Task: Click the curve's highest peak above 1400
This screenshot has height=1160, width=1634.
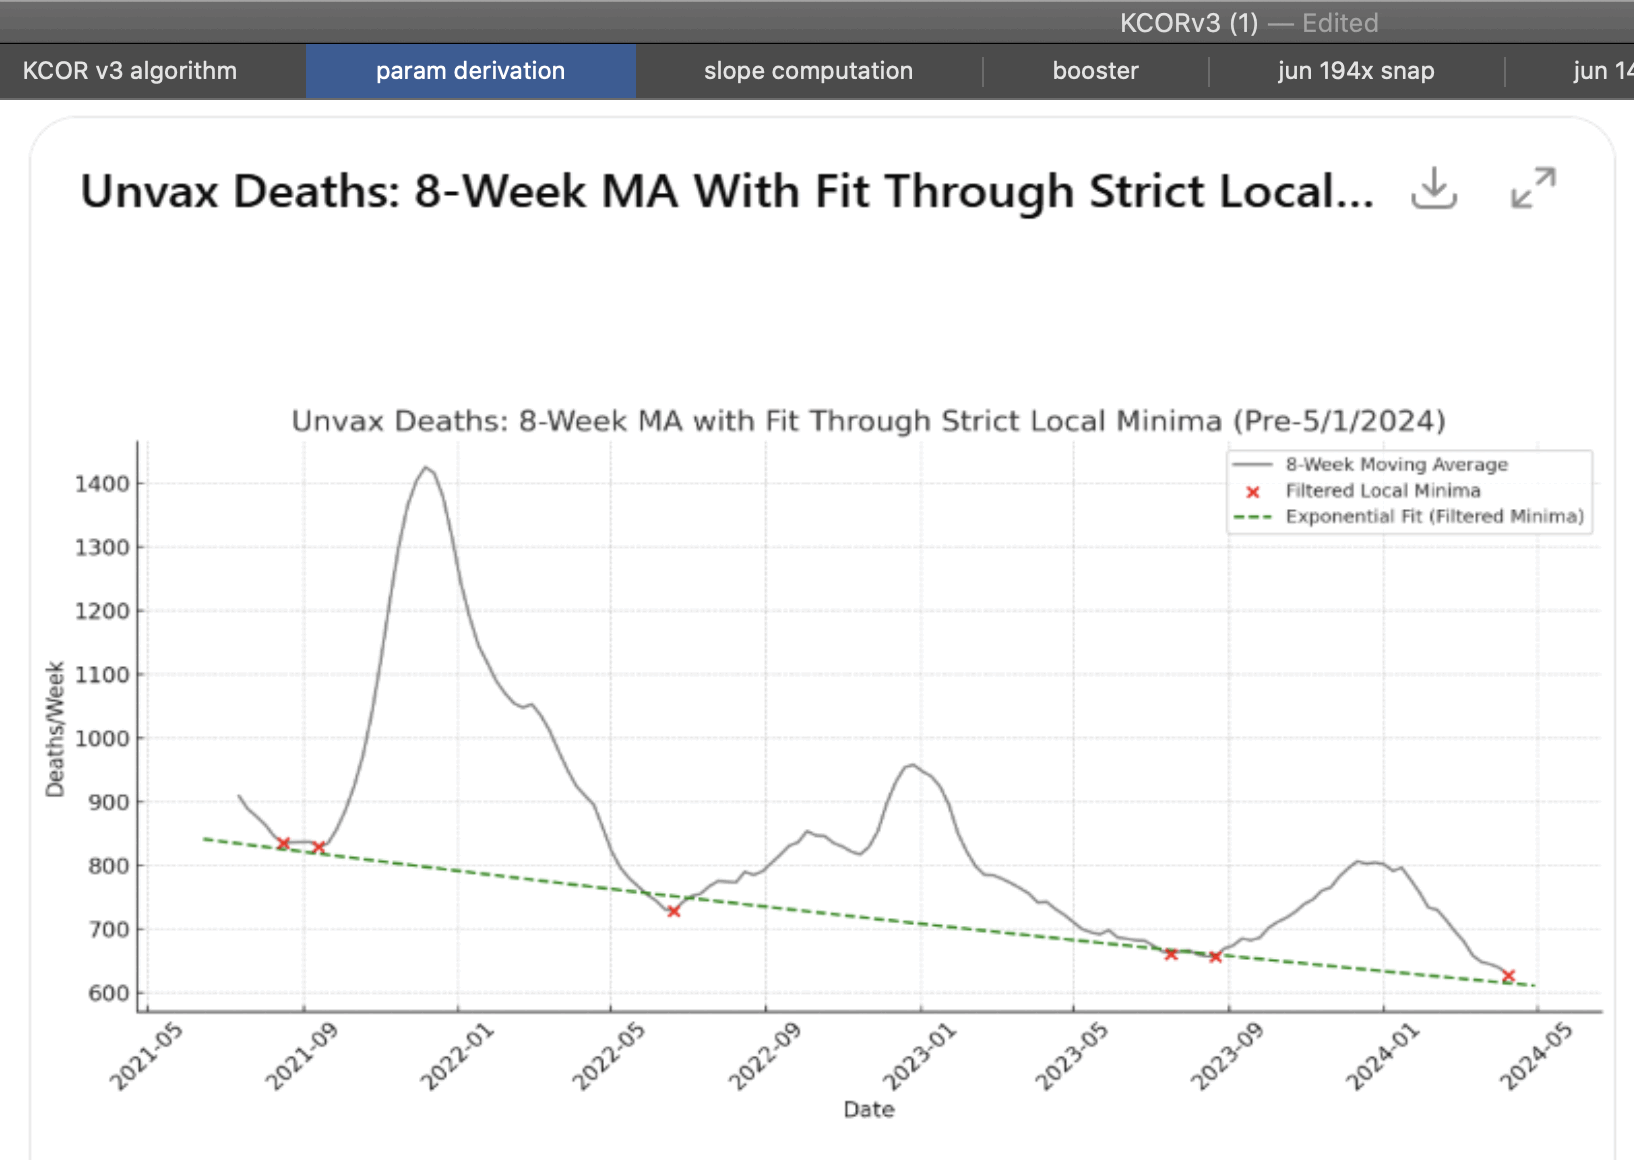Action: (x=426, y=468)
